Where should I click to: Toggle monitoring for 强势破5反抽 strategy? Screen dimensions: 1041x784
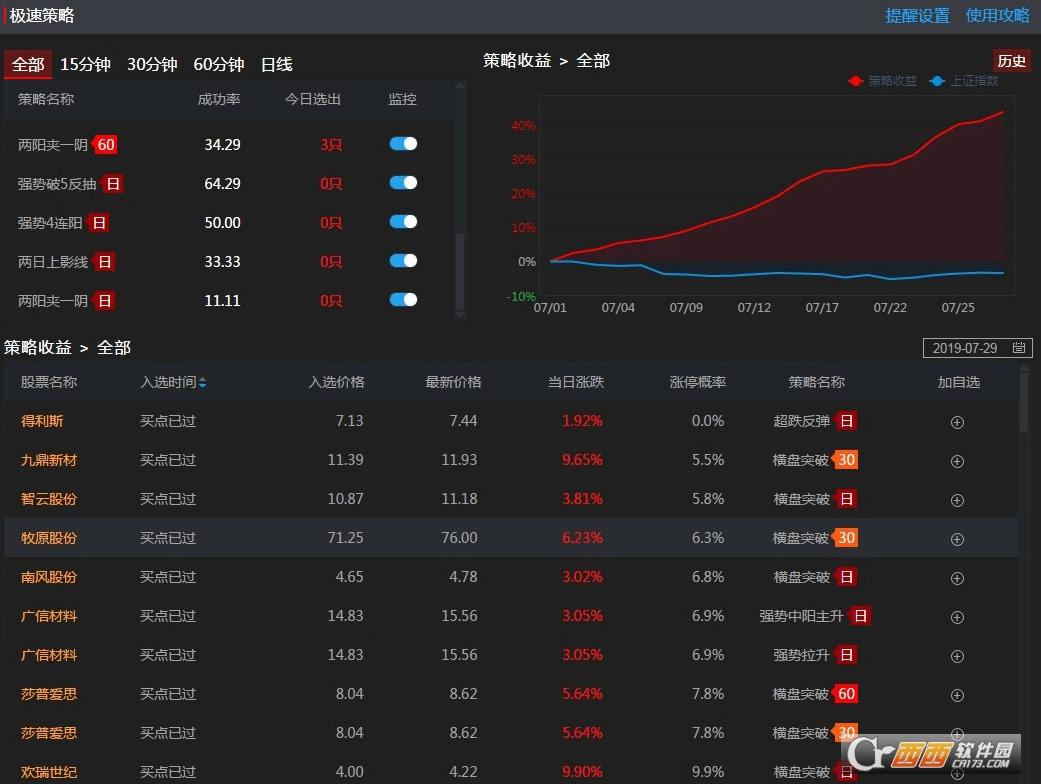click(403, 183)
